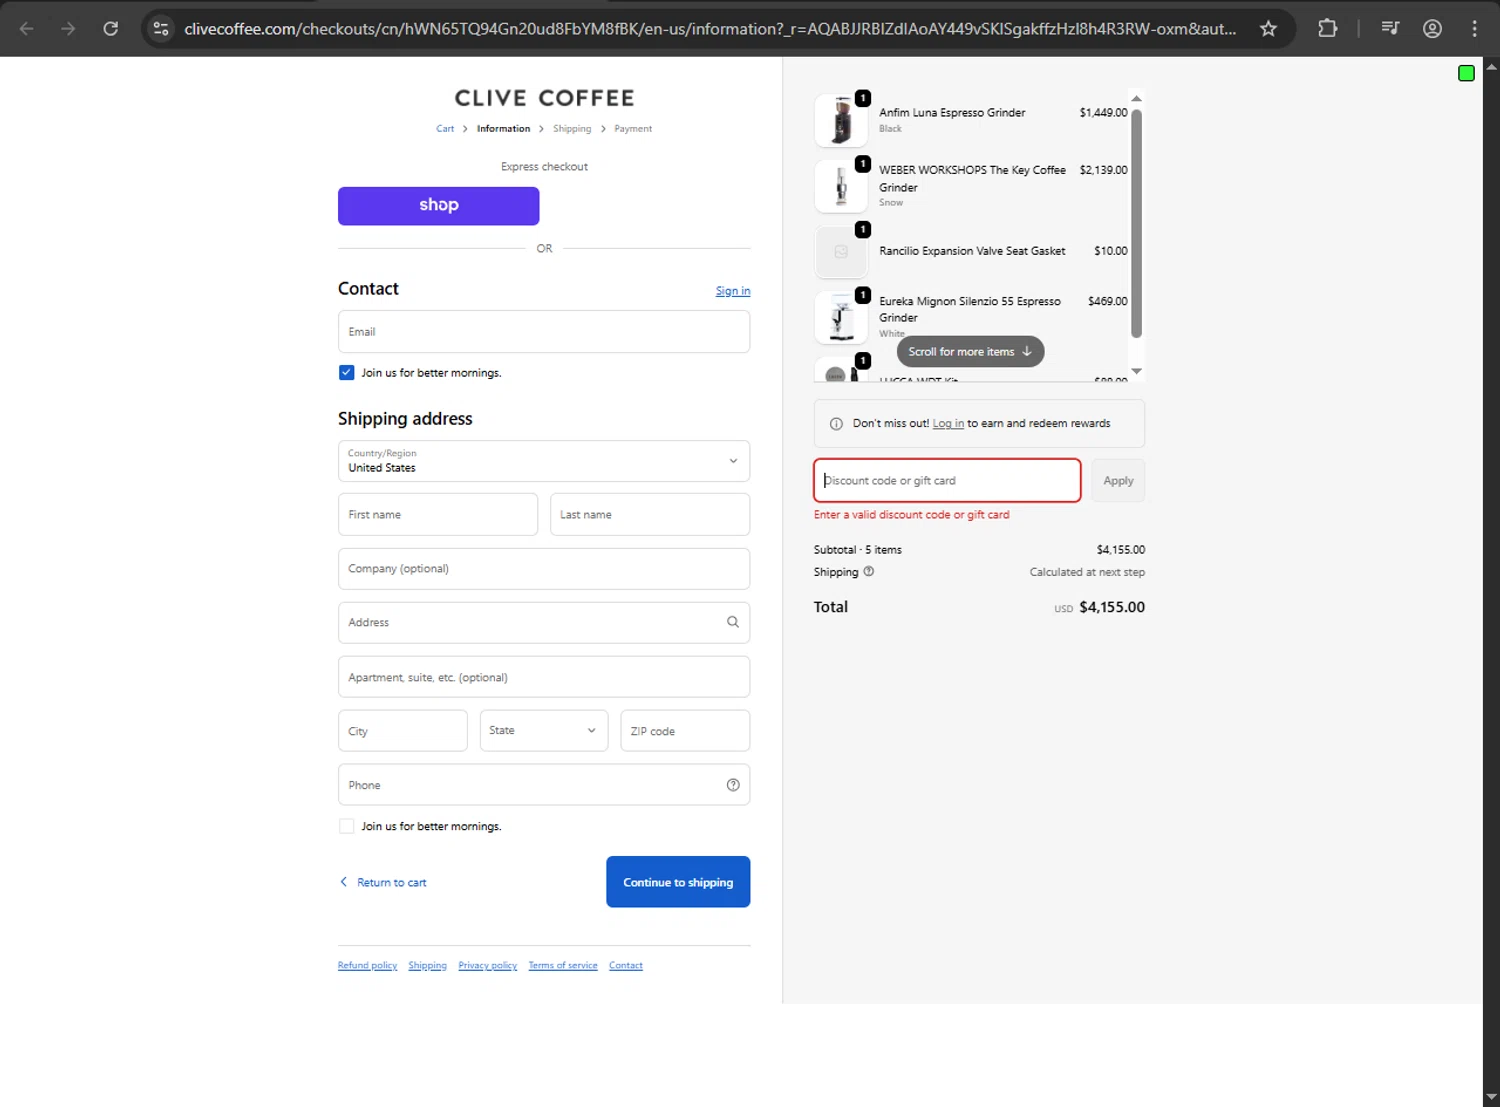Check the lower Join us for better mornings box
Screen dimensions: 1500x1107
346,826
